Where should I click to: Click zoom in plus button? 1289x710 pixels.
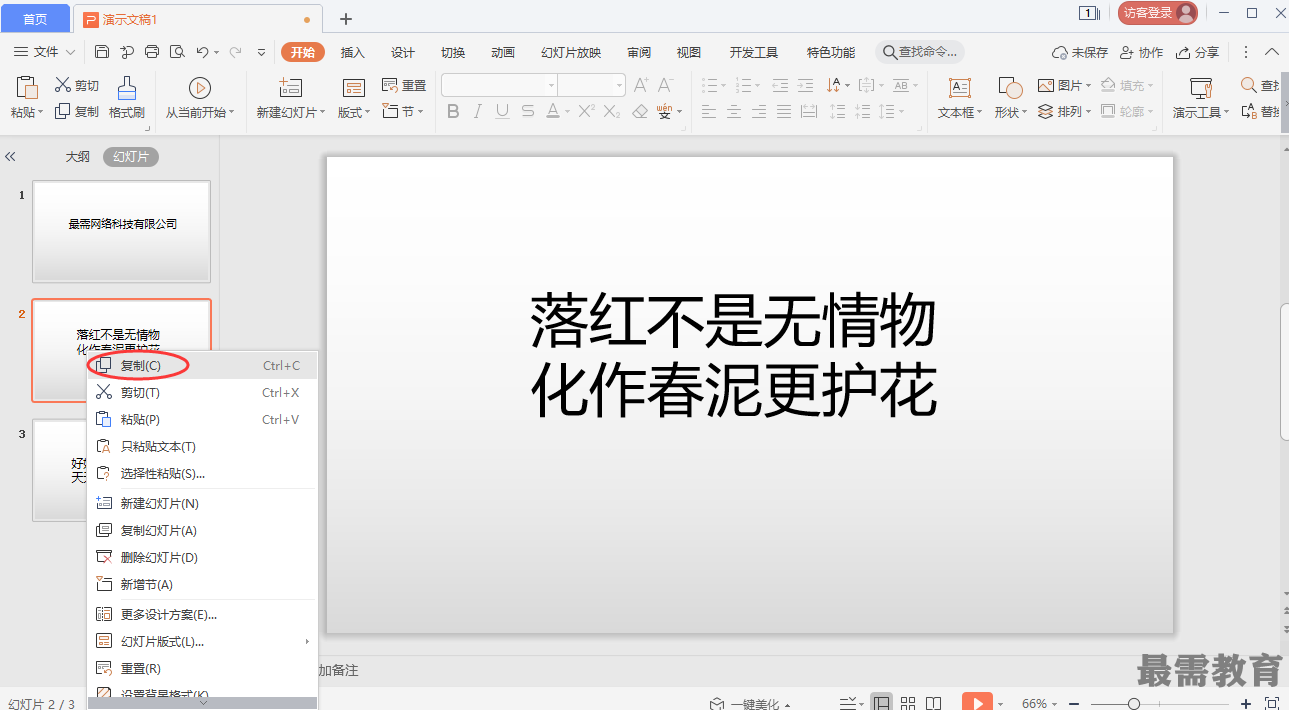1245,704
